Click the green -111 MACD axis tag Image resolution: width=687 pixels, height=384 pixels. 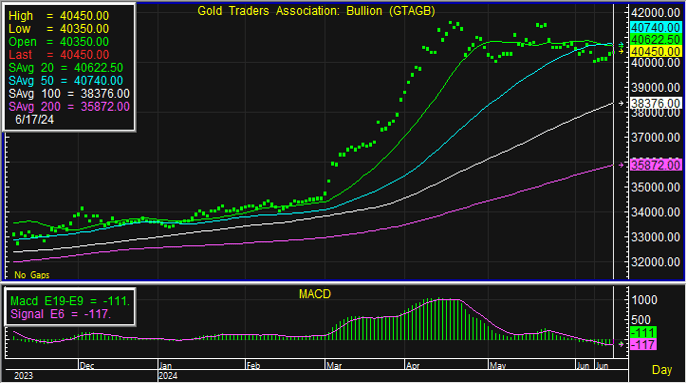[643, 333]
